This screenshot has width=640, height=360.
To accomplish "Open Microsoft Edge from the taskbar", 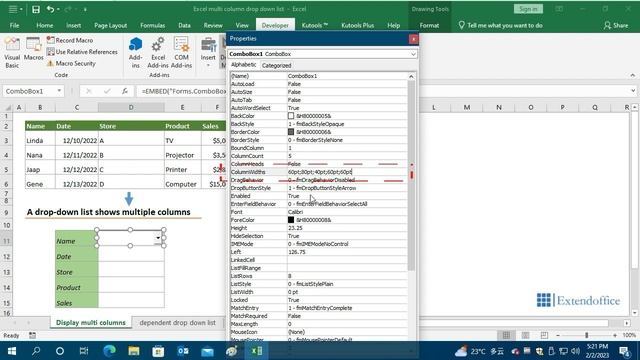I will (x=109, y=351).
